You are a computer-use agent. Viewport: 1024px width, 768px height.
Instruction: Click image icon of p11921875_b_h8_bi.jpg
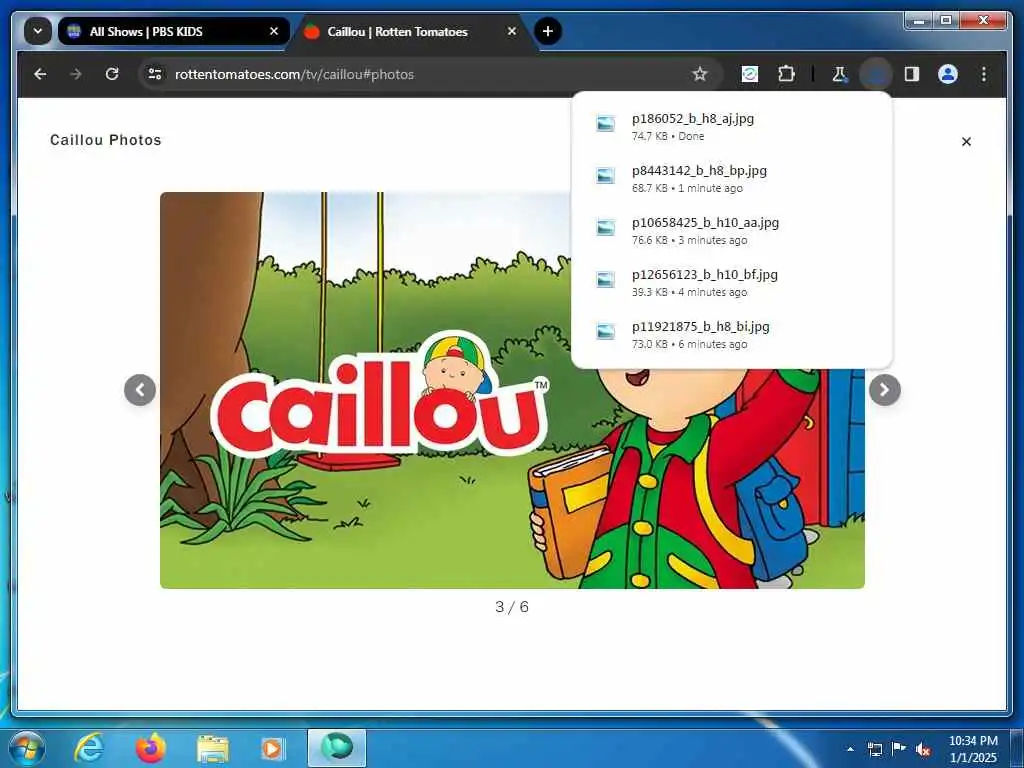605,332
